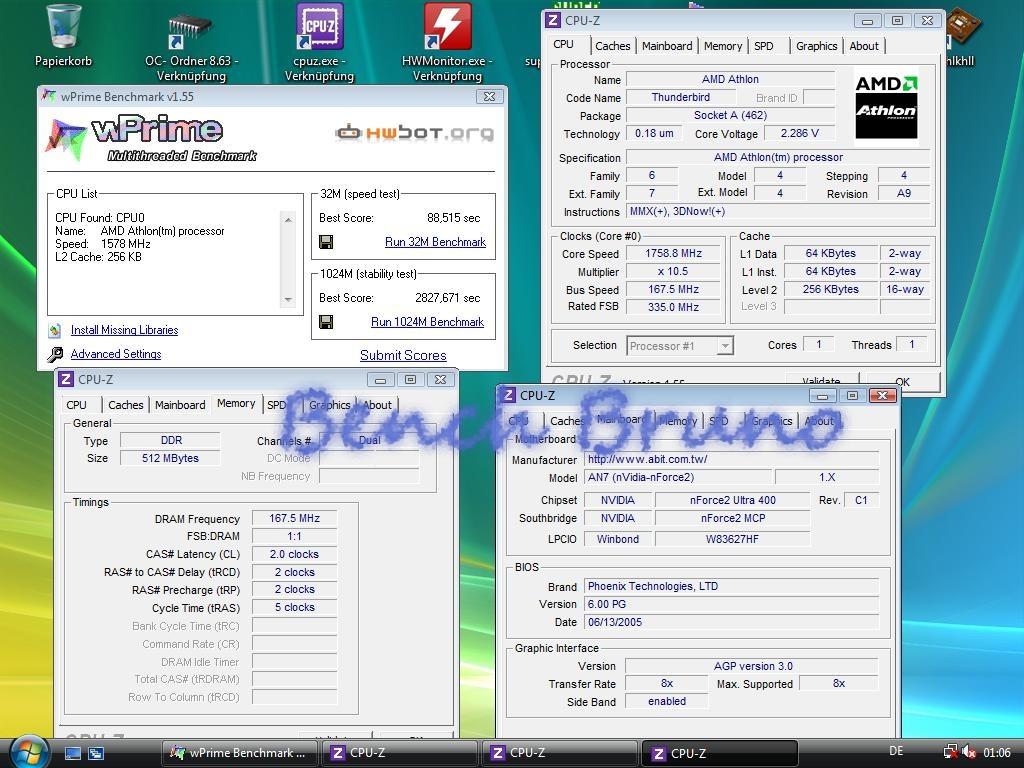Viewport: 1024px width, 768px height.
Task: Click the Chipset value nForce2 Ultra 400
Action: [733, 500]
